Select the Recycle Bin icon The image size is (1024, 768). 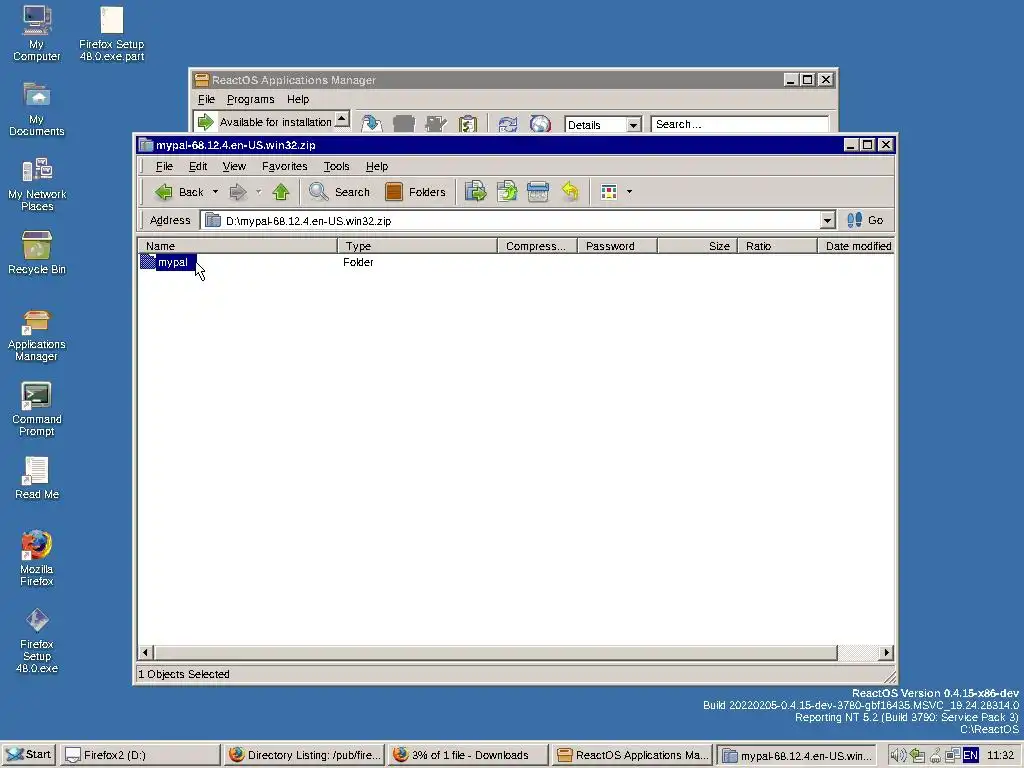[x=37, y=253]
